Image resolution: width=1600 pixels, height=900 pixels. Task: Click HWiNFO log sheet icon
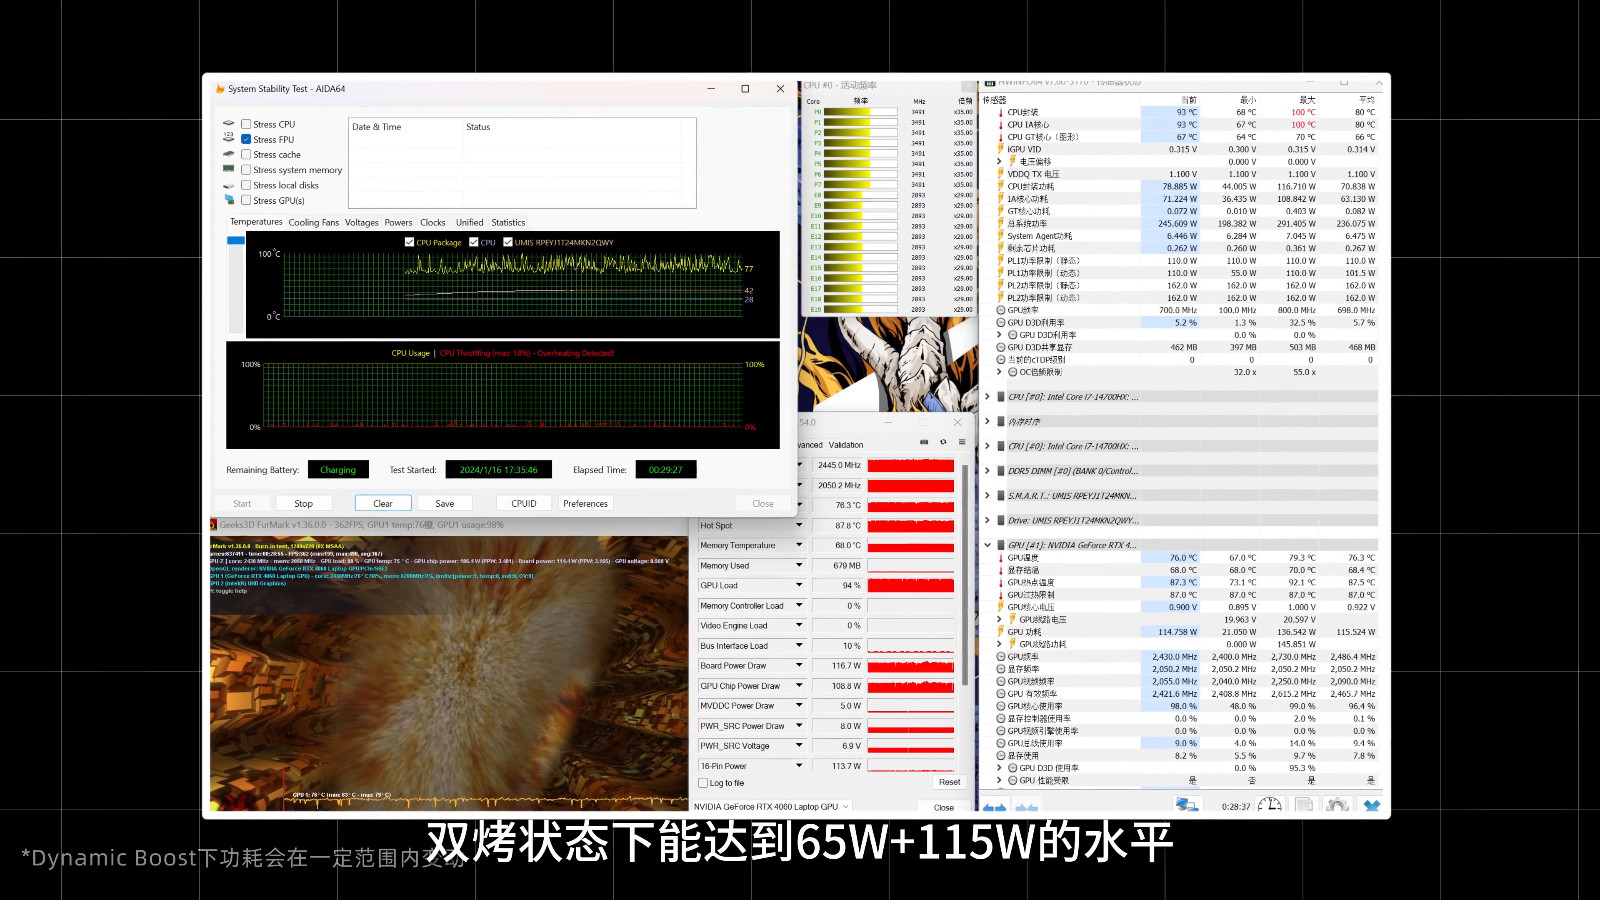pos(1304,805)
